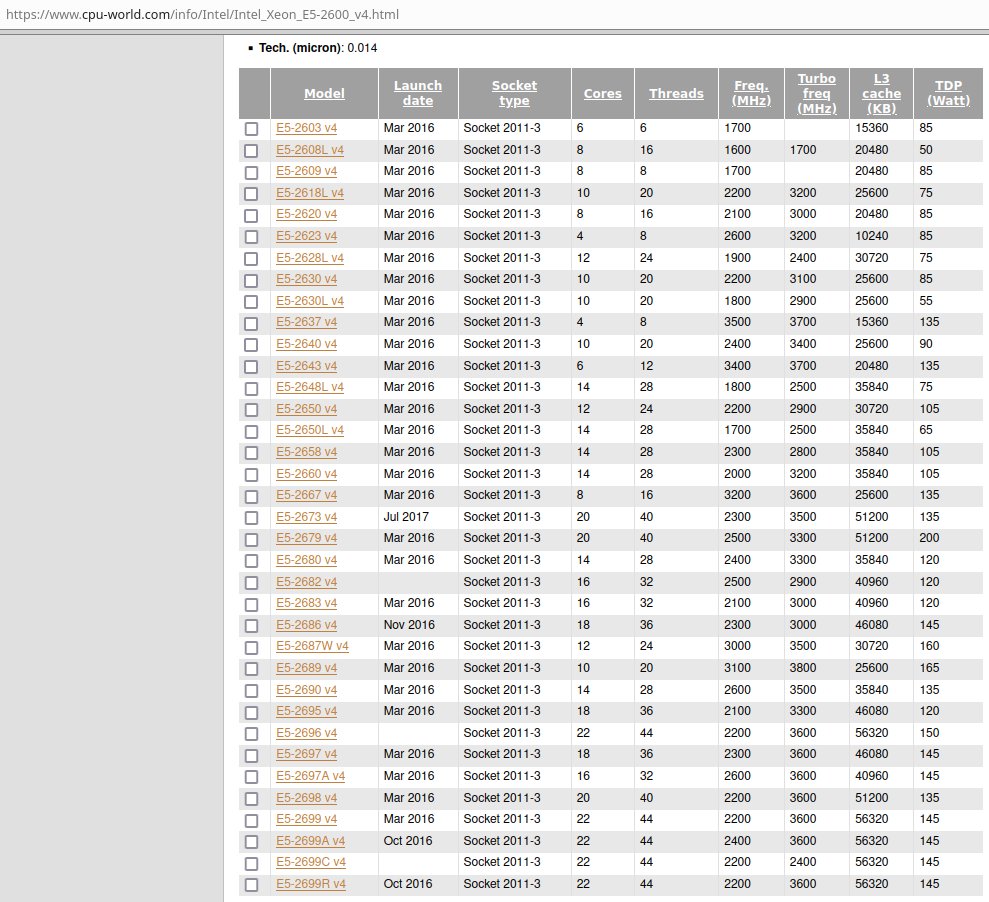Viewport: 989px width, 902px height.
Task: Open the E5-2695 v4 link
Action: [x=307, y=711]
